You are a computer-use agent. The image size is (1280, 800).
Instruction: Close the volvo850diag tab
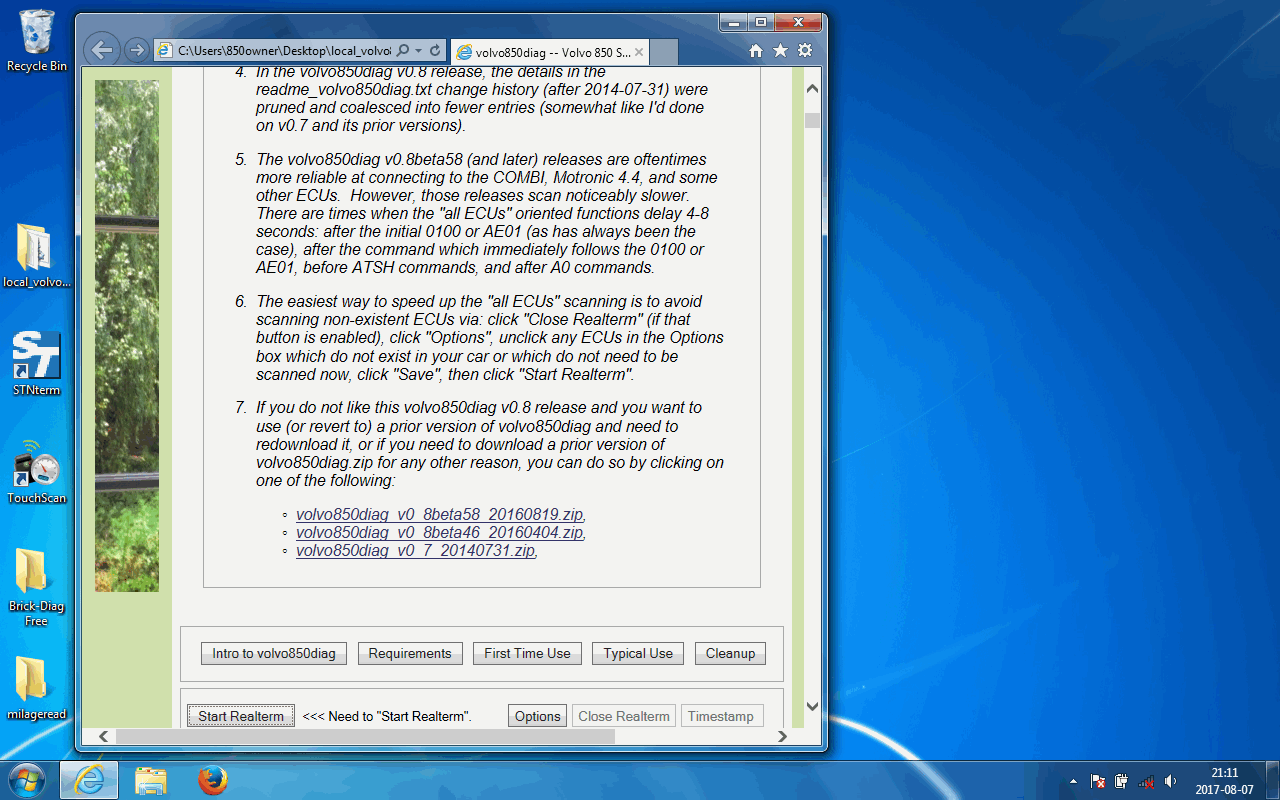click(639, 52)
